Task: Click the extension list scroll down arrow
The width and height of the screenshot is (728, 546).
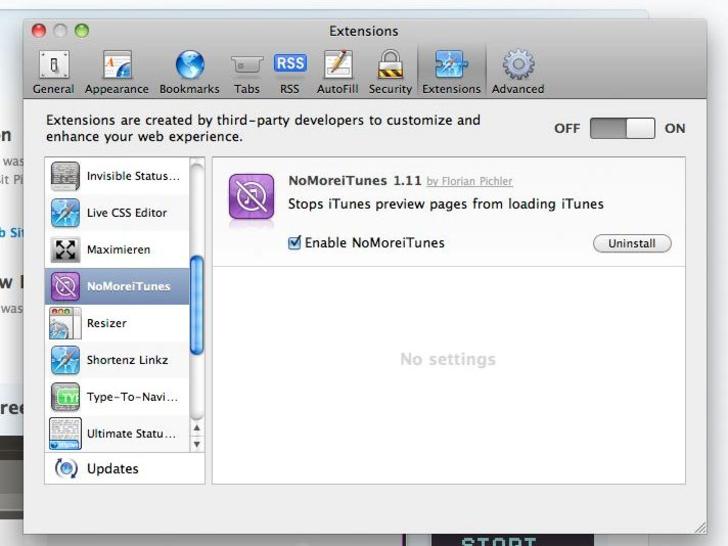Action: click(x=197, y=444)
